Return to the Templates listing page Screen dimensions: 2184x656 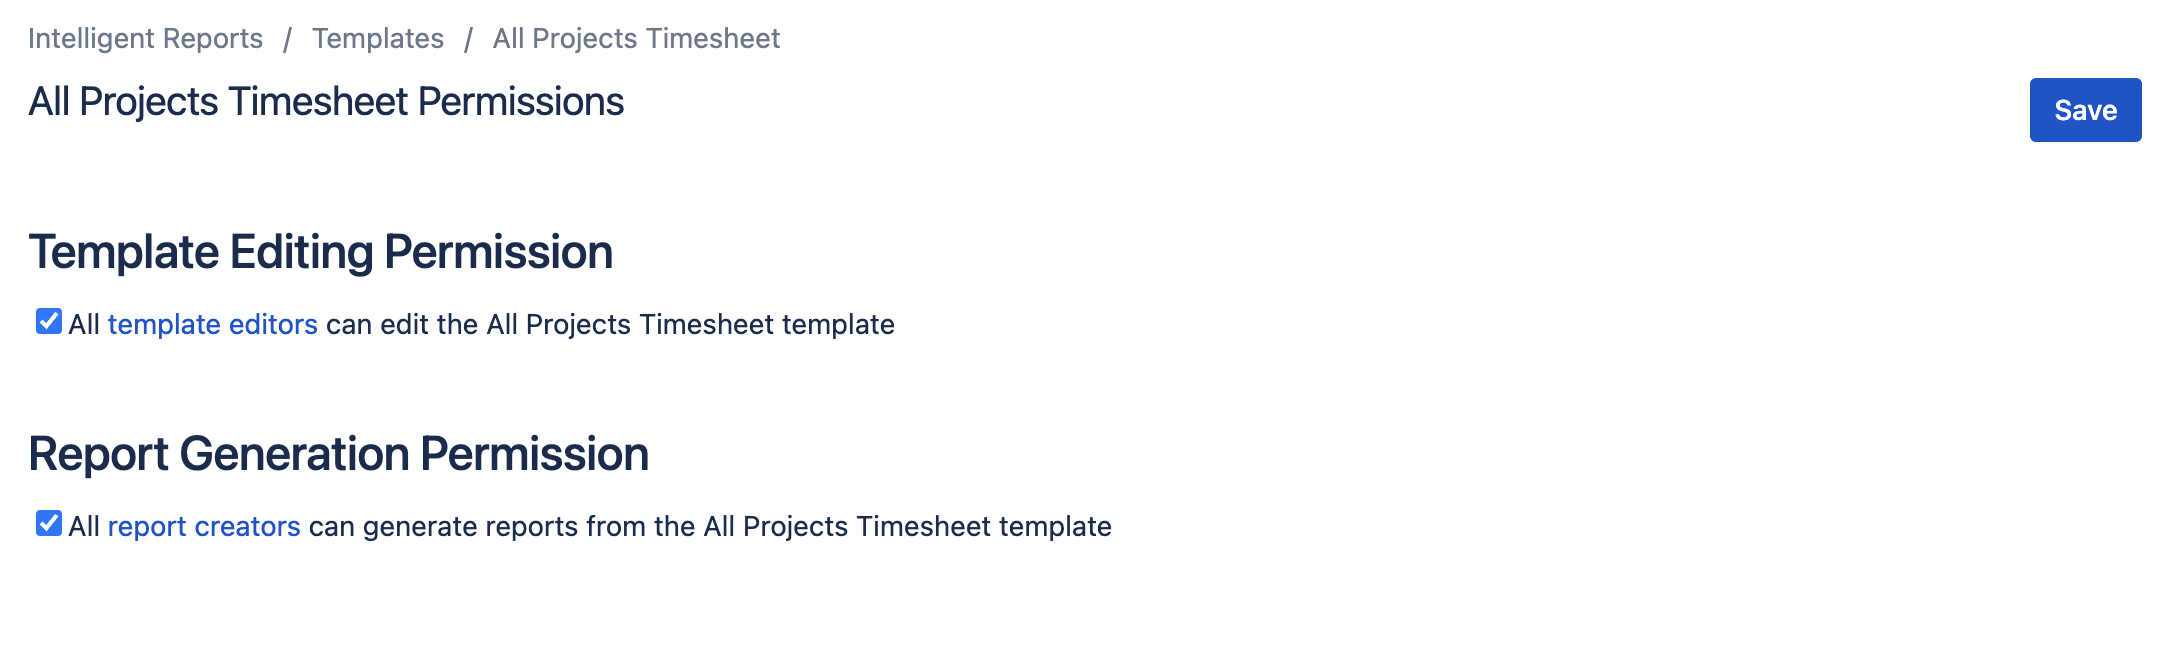tap(378, 38)
